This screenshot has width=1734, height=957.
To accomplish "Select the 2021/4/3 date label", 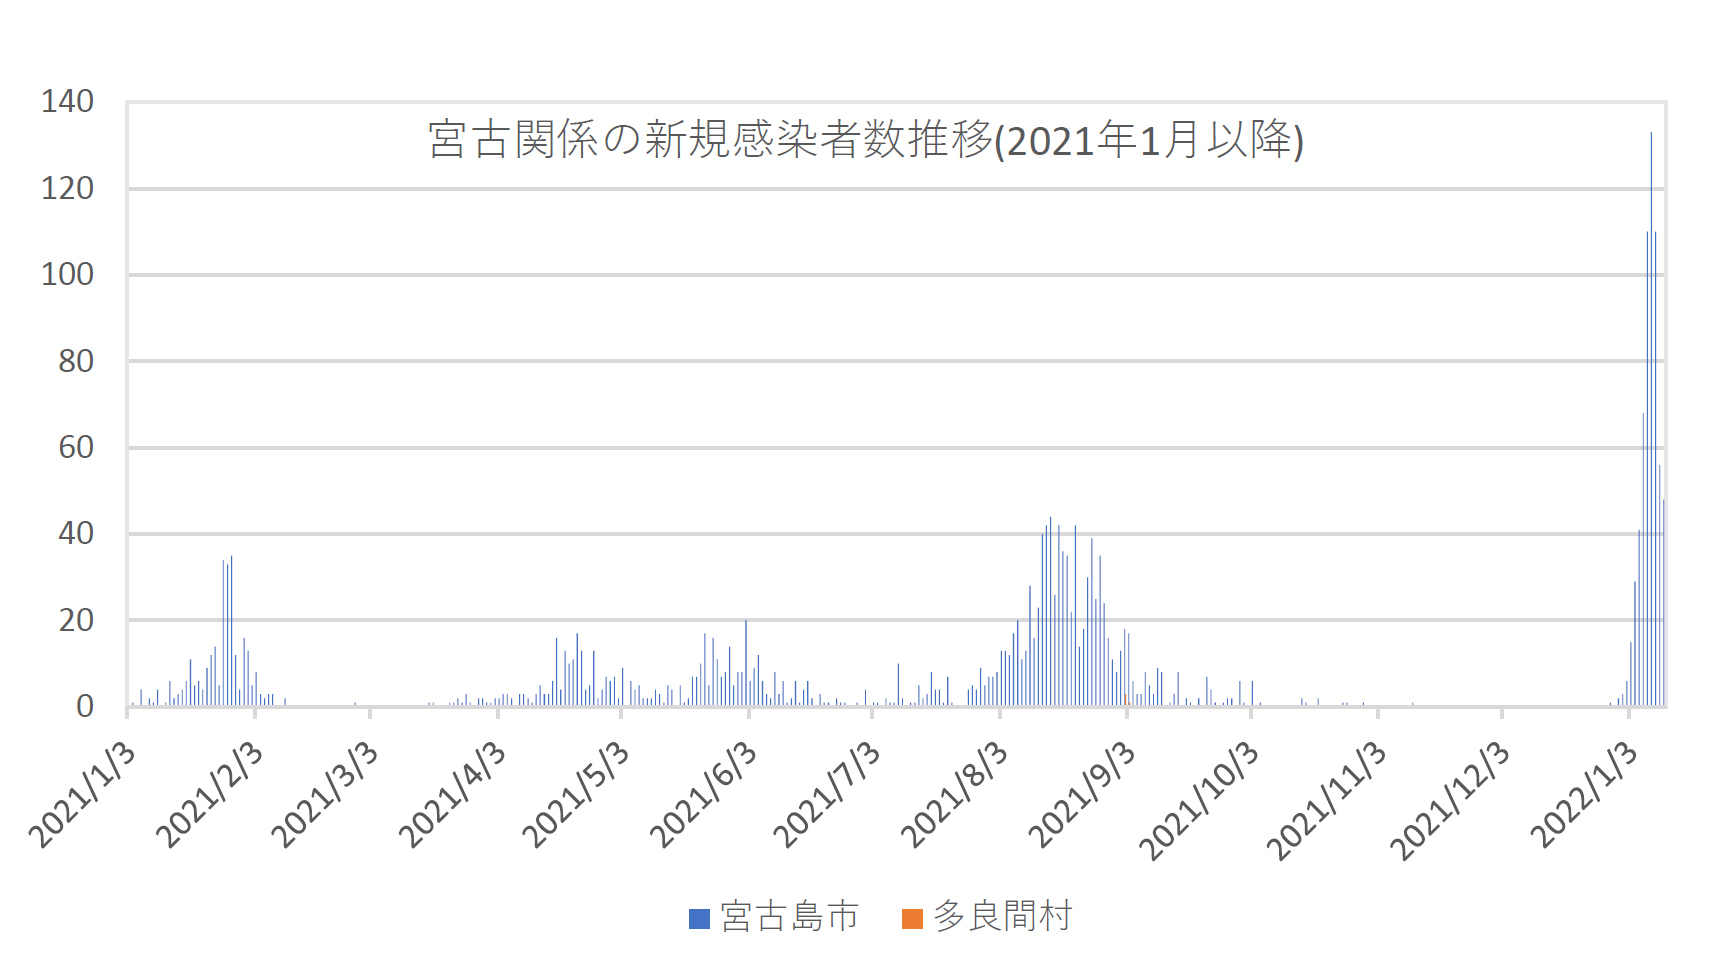I will click(x=453, y=796).
